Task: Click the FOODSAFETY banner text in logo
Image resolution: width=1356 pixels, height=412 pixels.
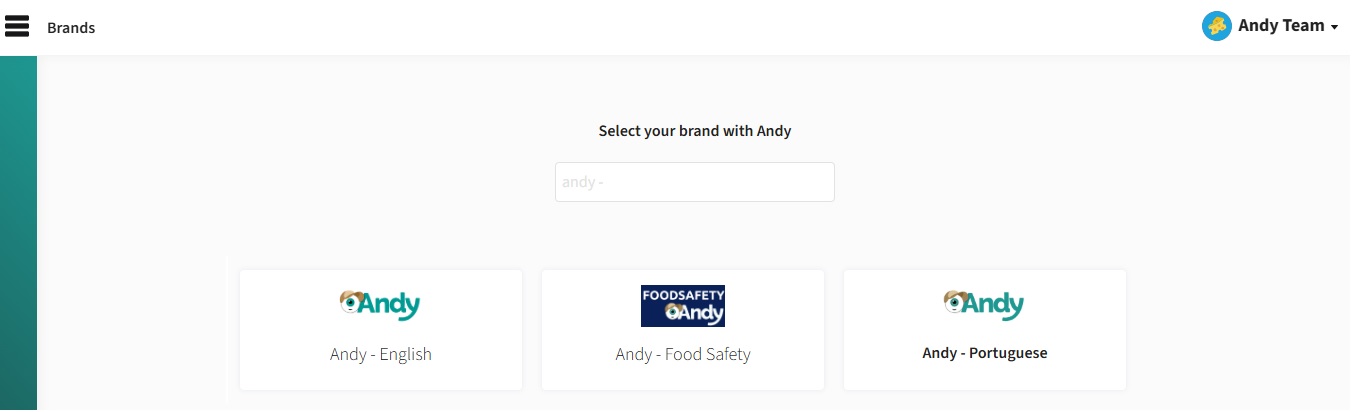Action: [x=683, y=294]
